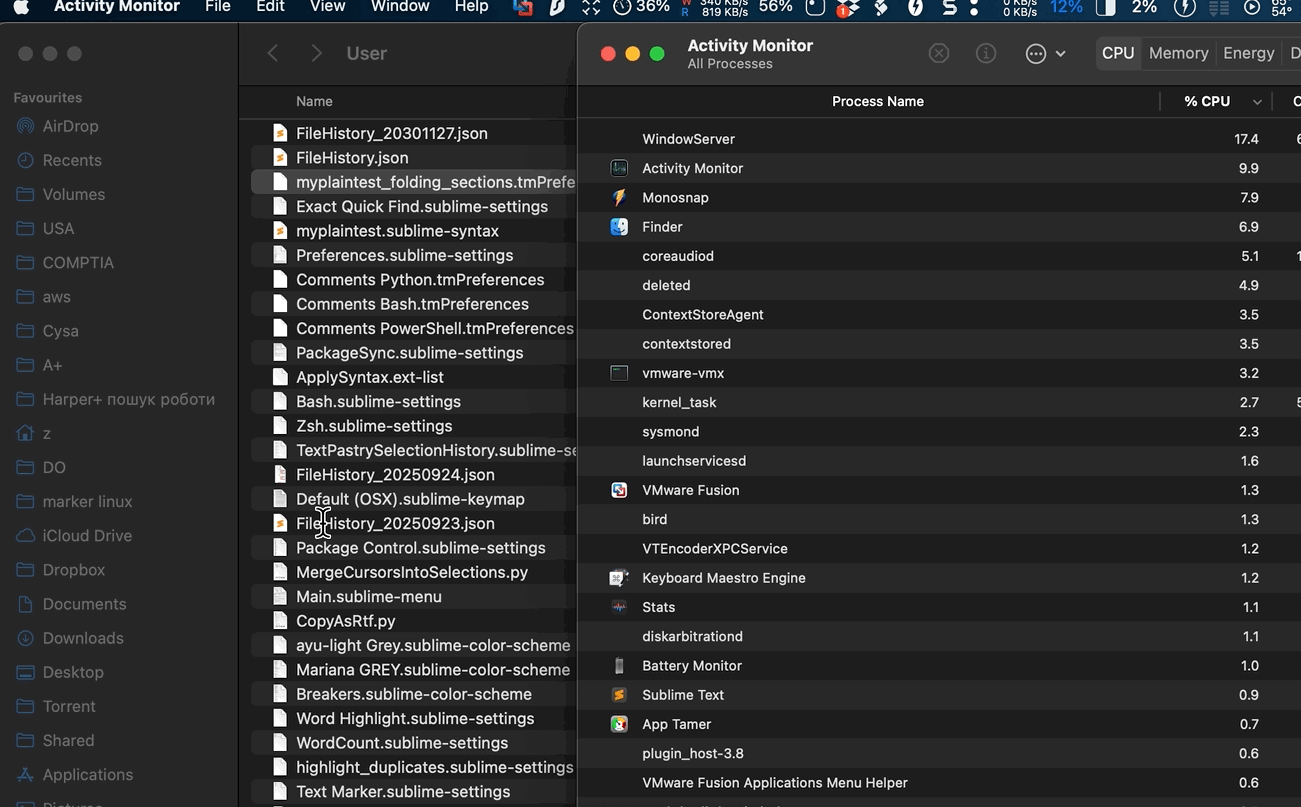Open AirDrop in Finder sidebar
1301x807 pixels.
pyautogui.click(x=70, y=126)
